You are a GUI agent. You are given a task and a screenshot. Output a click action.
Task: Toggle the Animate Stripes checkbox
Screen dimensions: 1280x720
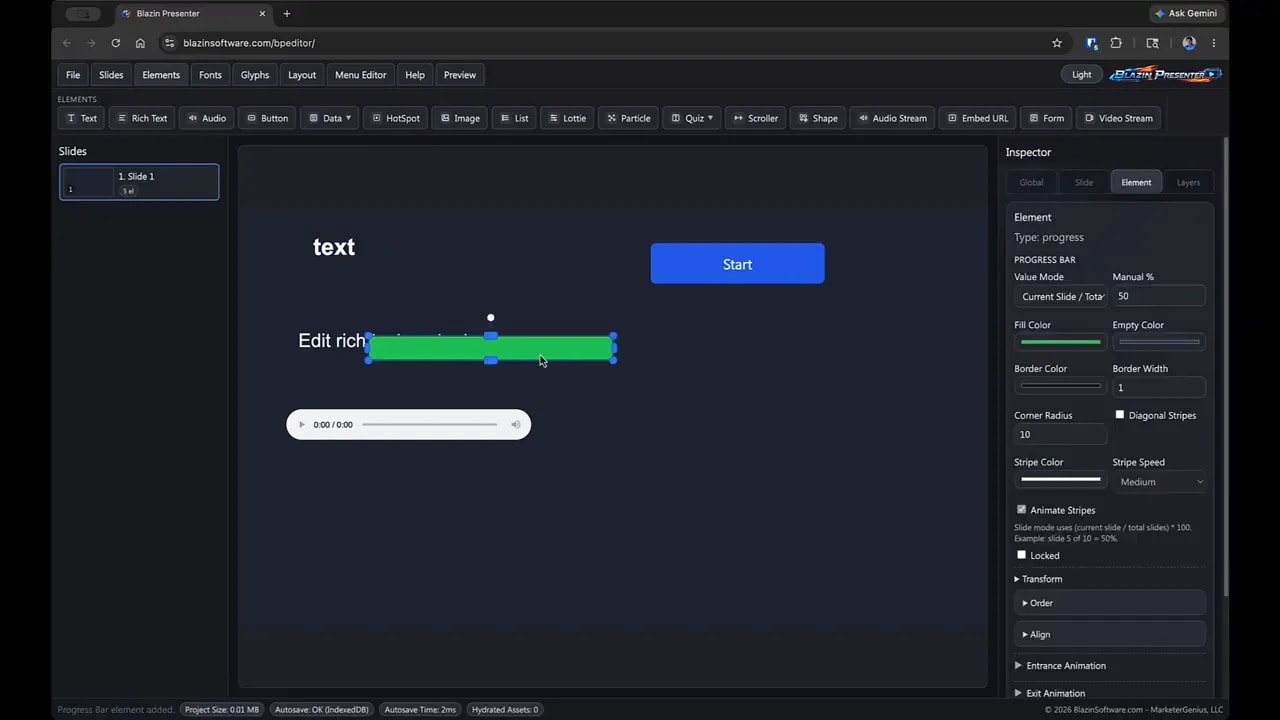pos(1021,509)
